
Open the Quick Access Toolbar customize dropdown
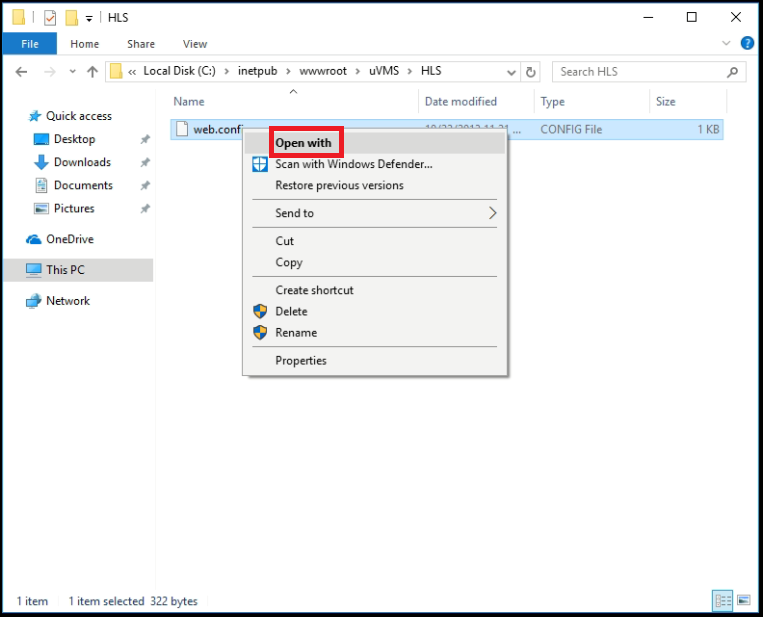click(89, 18)
